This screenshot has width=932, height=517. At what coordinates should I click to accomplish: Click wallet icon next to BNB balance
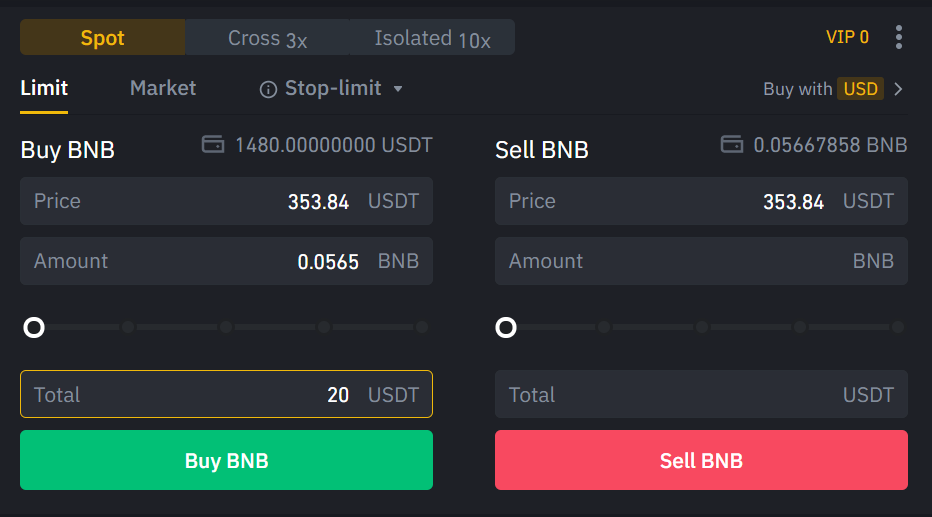[x=732, y=145]
